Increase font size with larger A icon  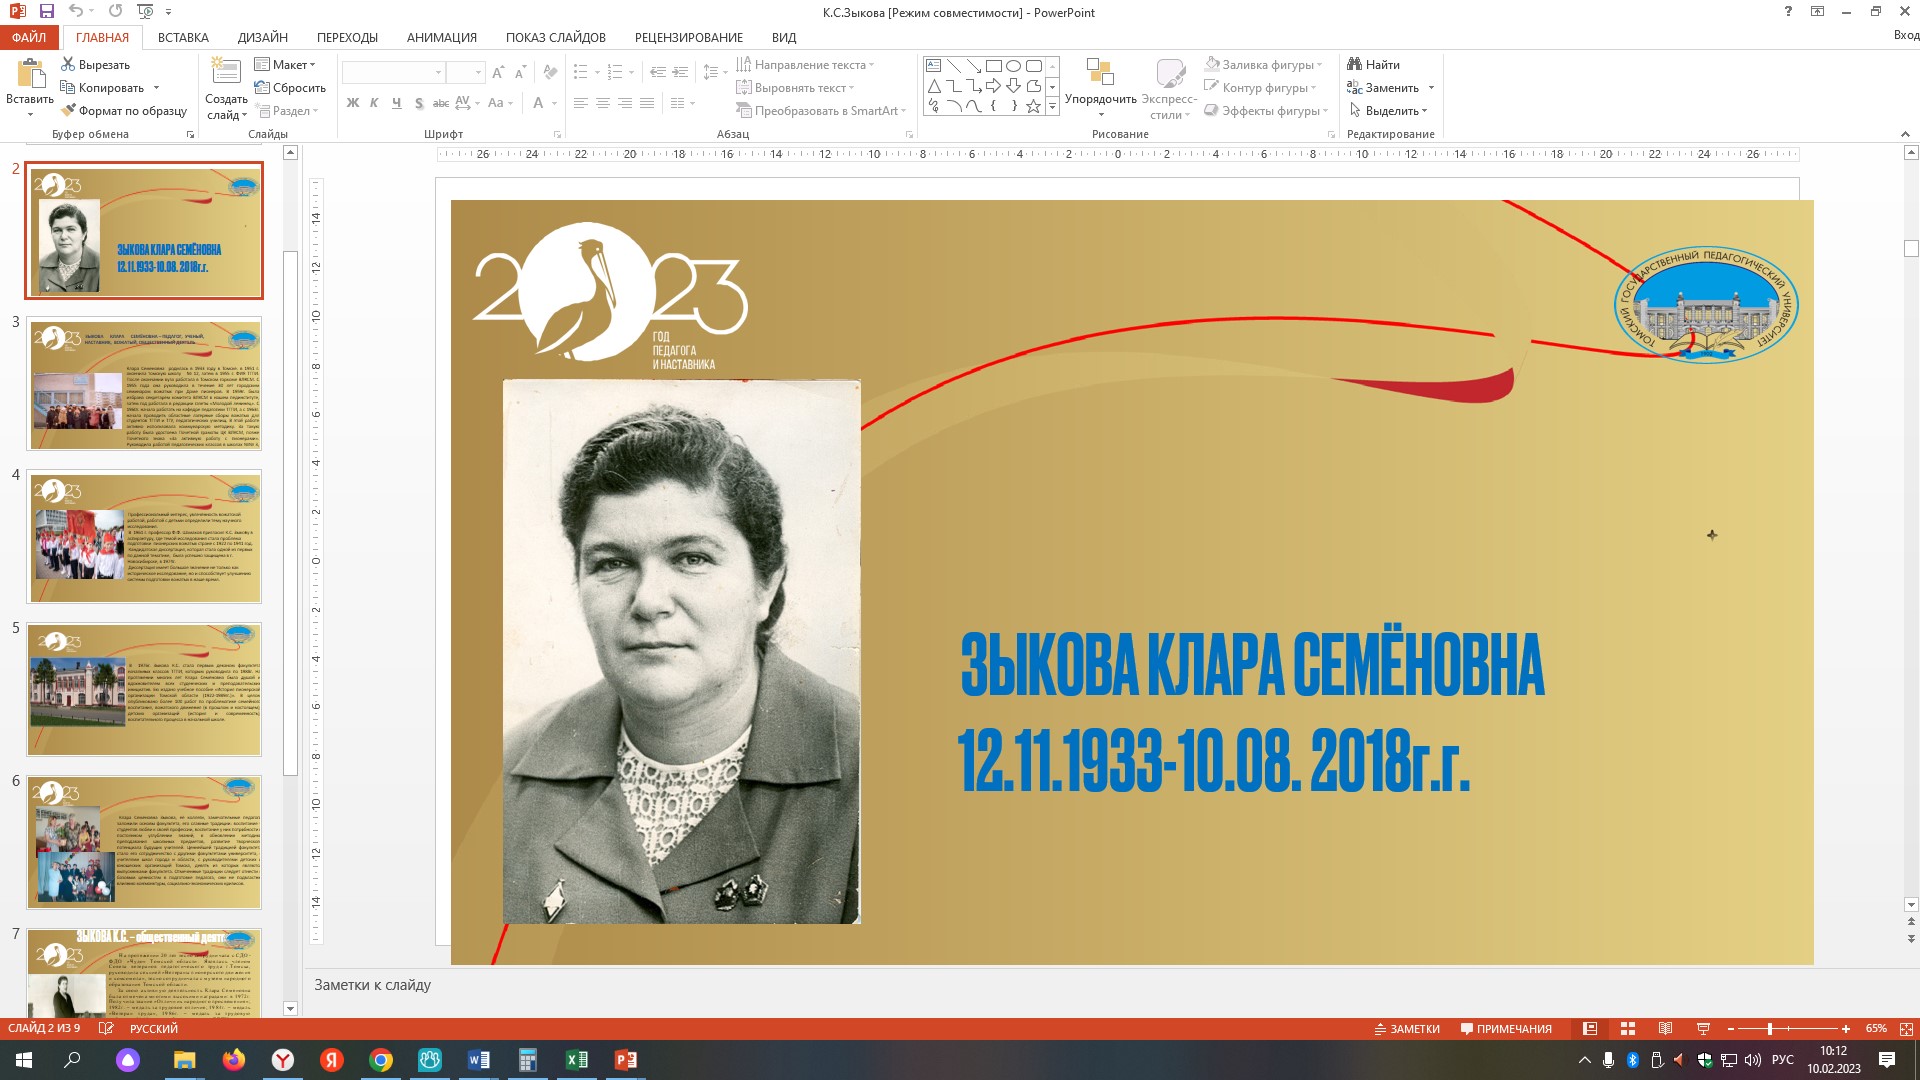click(498, 72)
